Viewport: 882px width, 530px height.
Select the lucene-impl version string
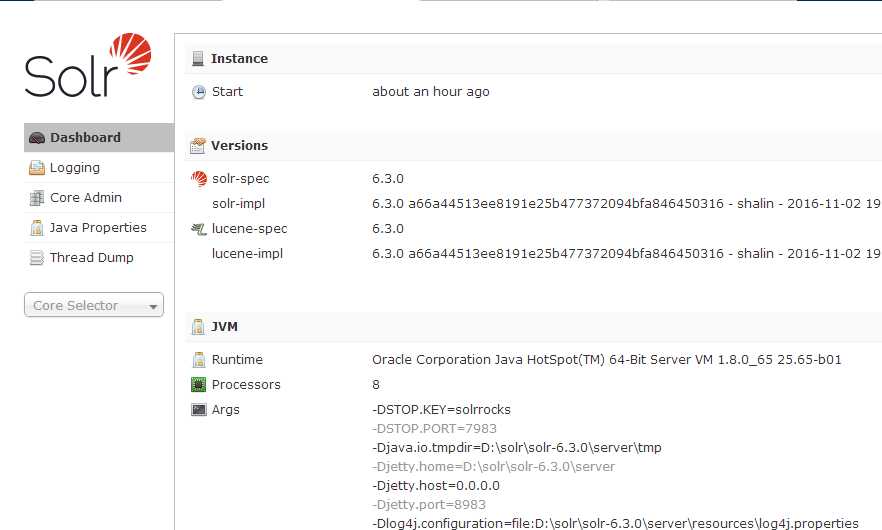(627, 254)
